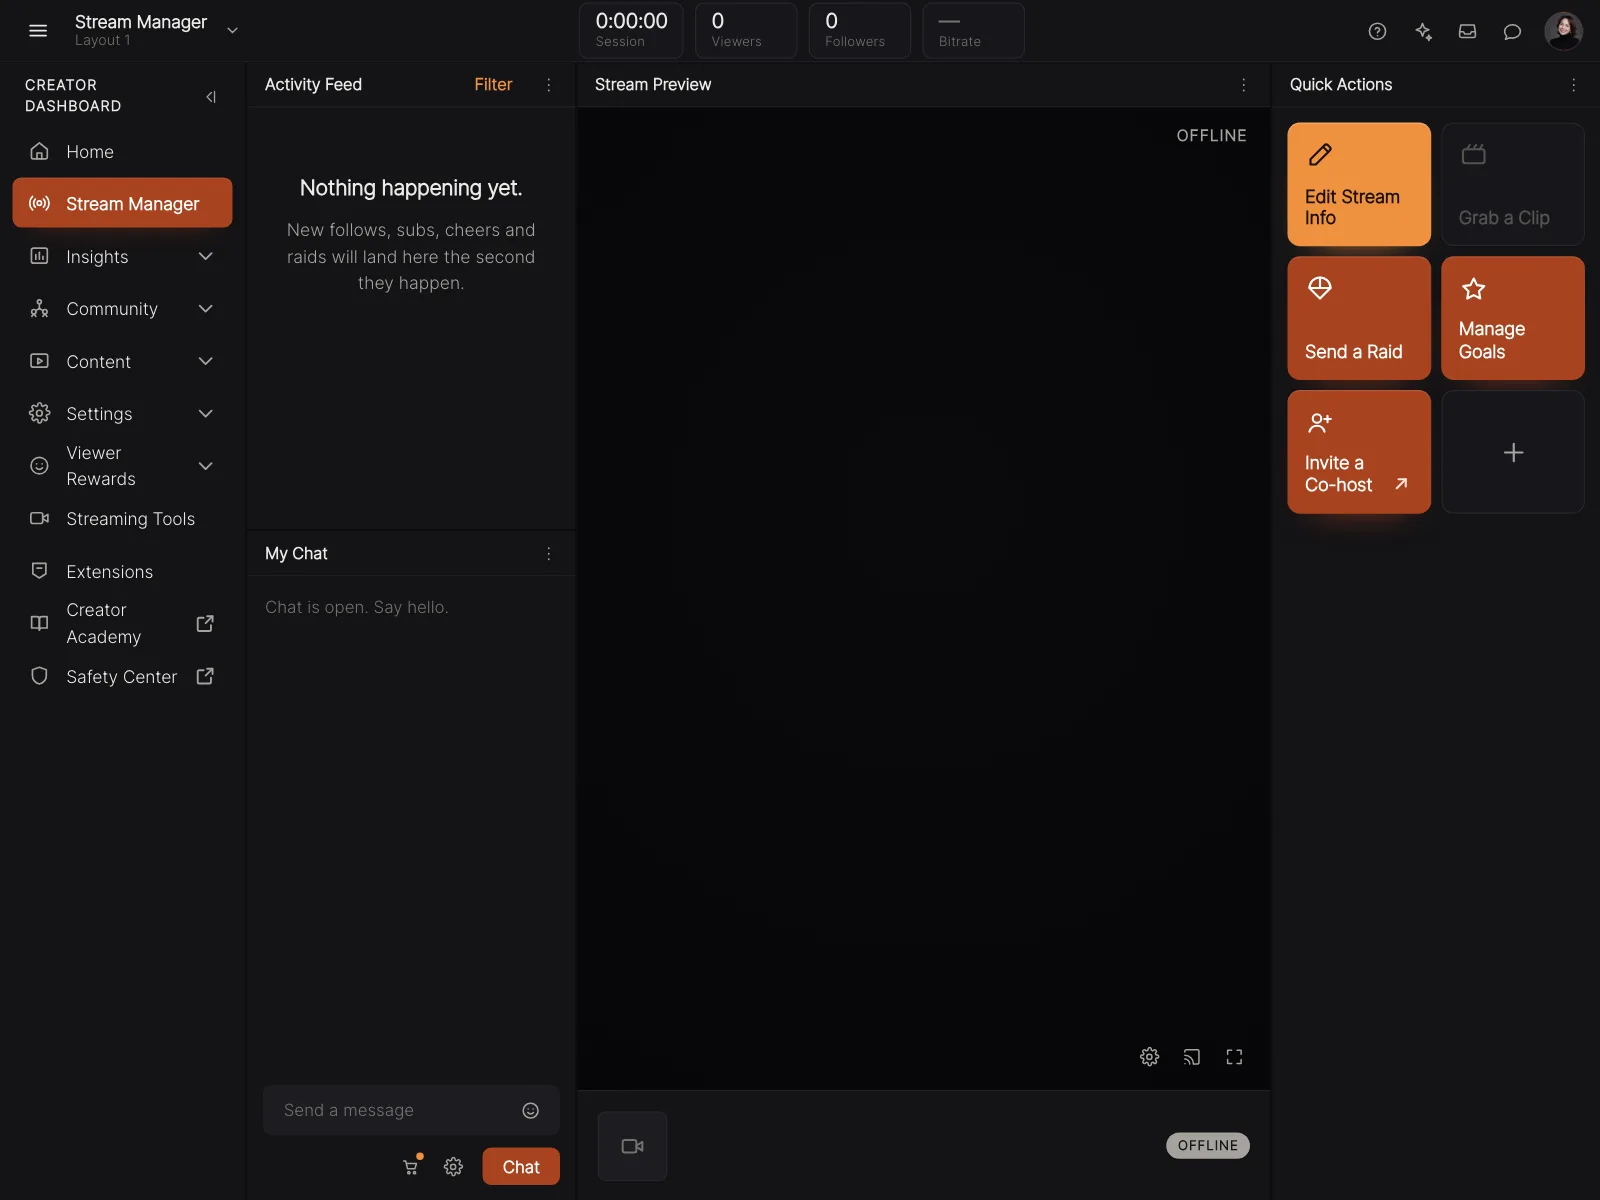Click the sparkle icon in top bar
The image size is (1600, 1200).
tap(1423, 31)
